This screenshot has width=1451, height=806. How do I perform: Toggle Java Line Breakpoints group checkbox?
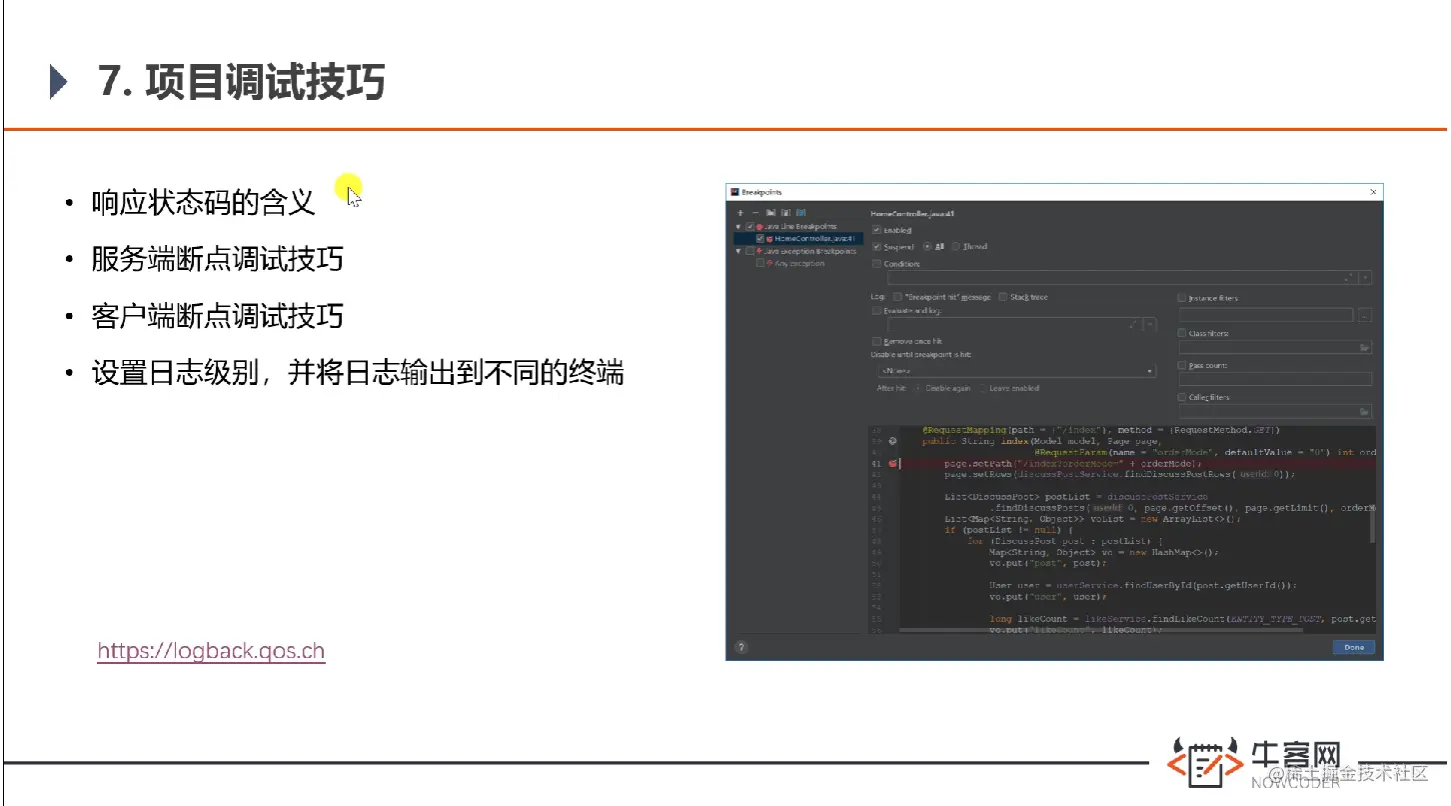(750, 227)
